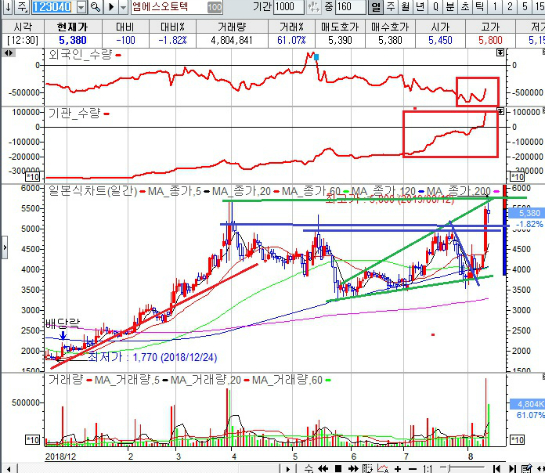Click the stock search magnifier icon
The height and width of the screenshot is (473, 545).
coord(95,7)
